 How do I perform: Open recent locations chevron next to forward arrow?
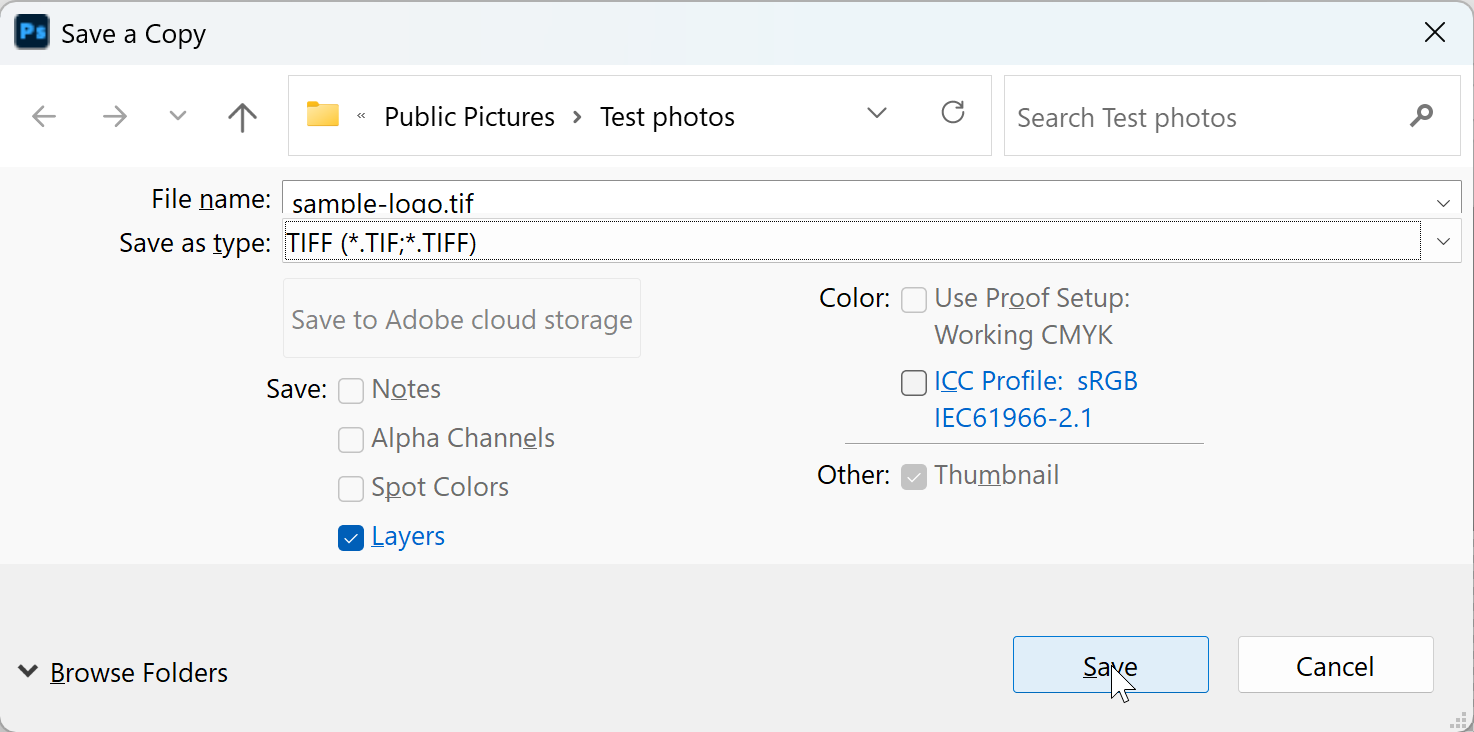click(x=178, y=116)
